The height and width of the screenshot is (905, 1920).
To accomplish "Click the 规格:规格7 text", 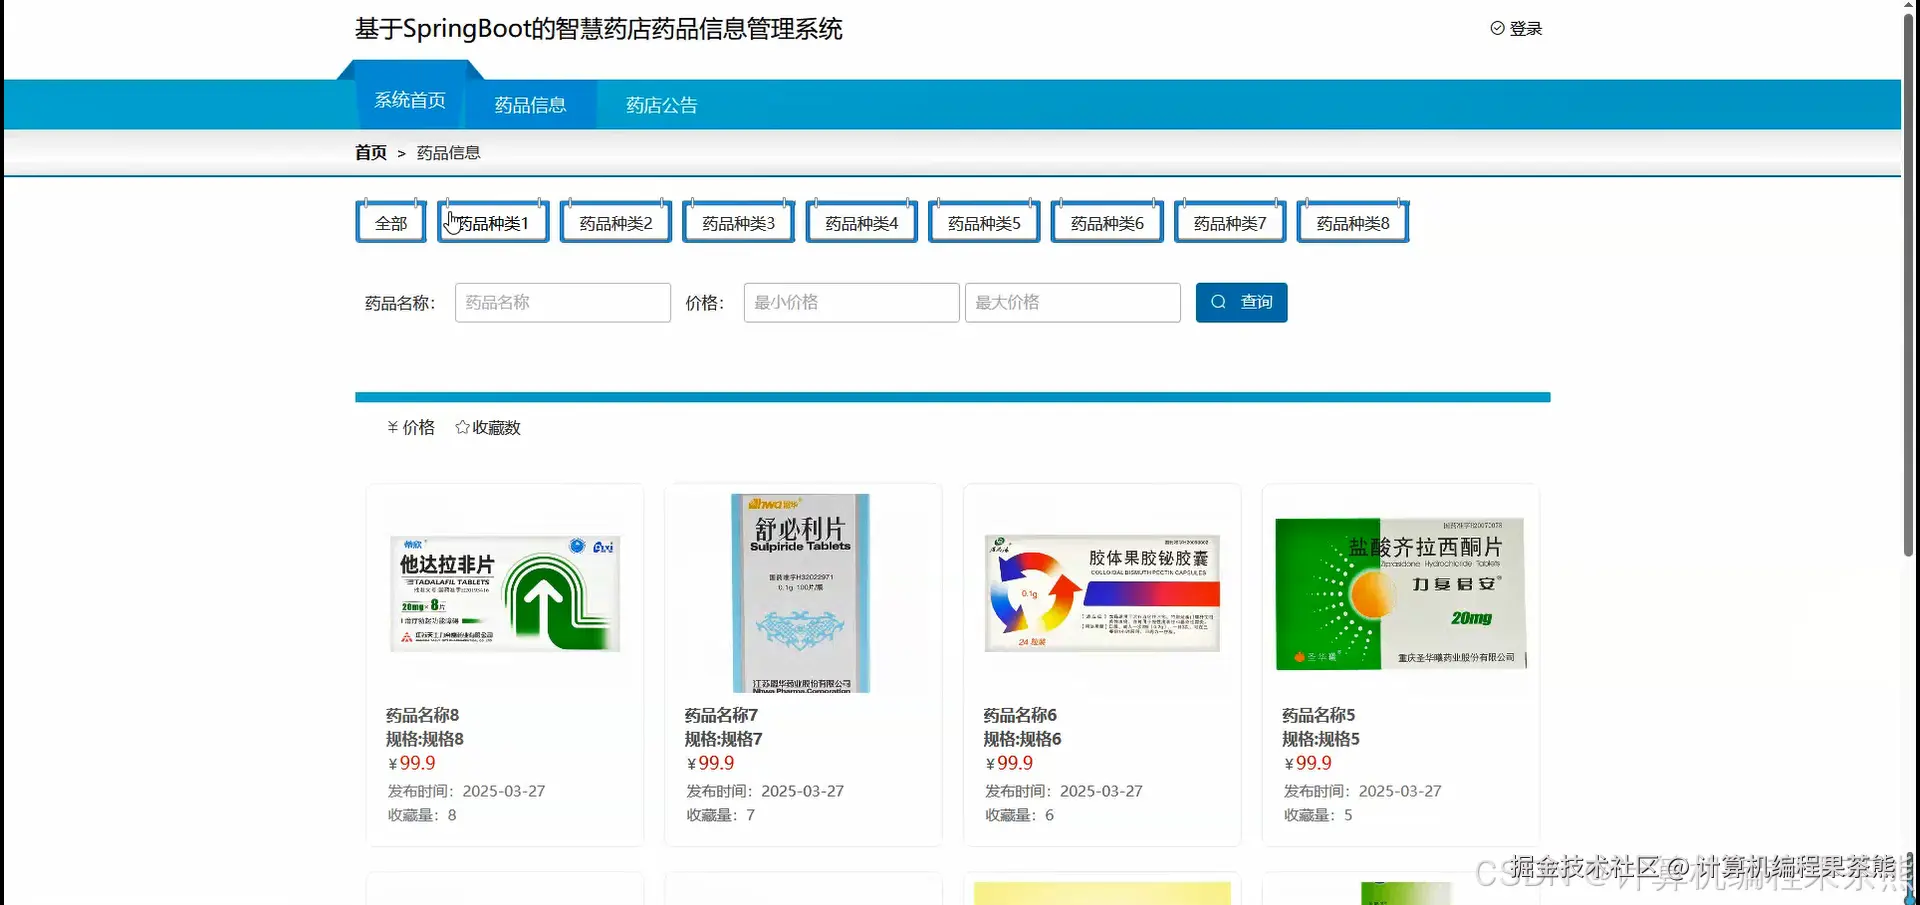I will [723, 739].
